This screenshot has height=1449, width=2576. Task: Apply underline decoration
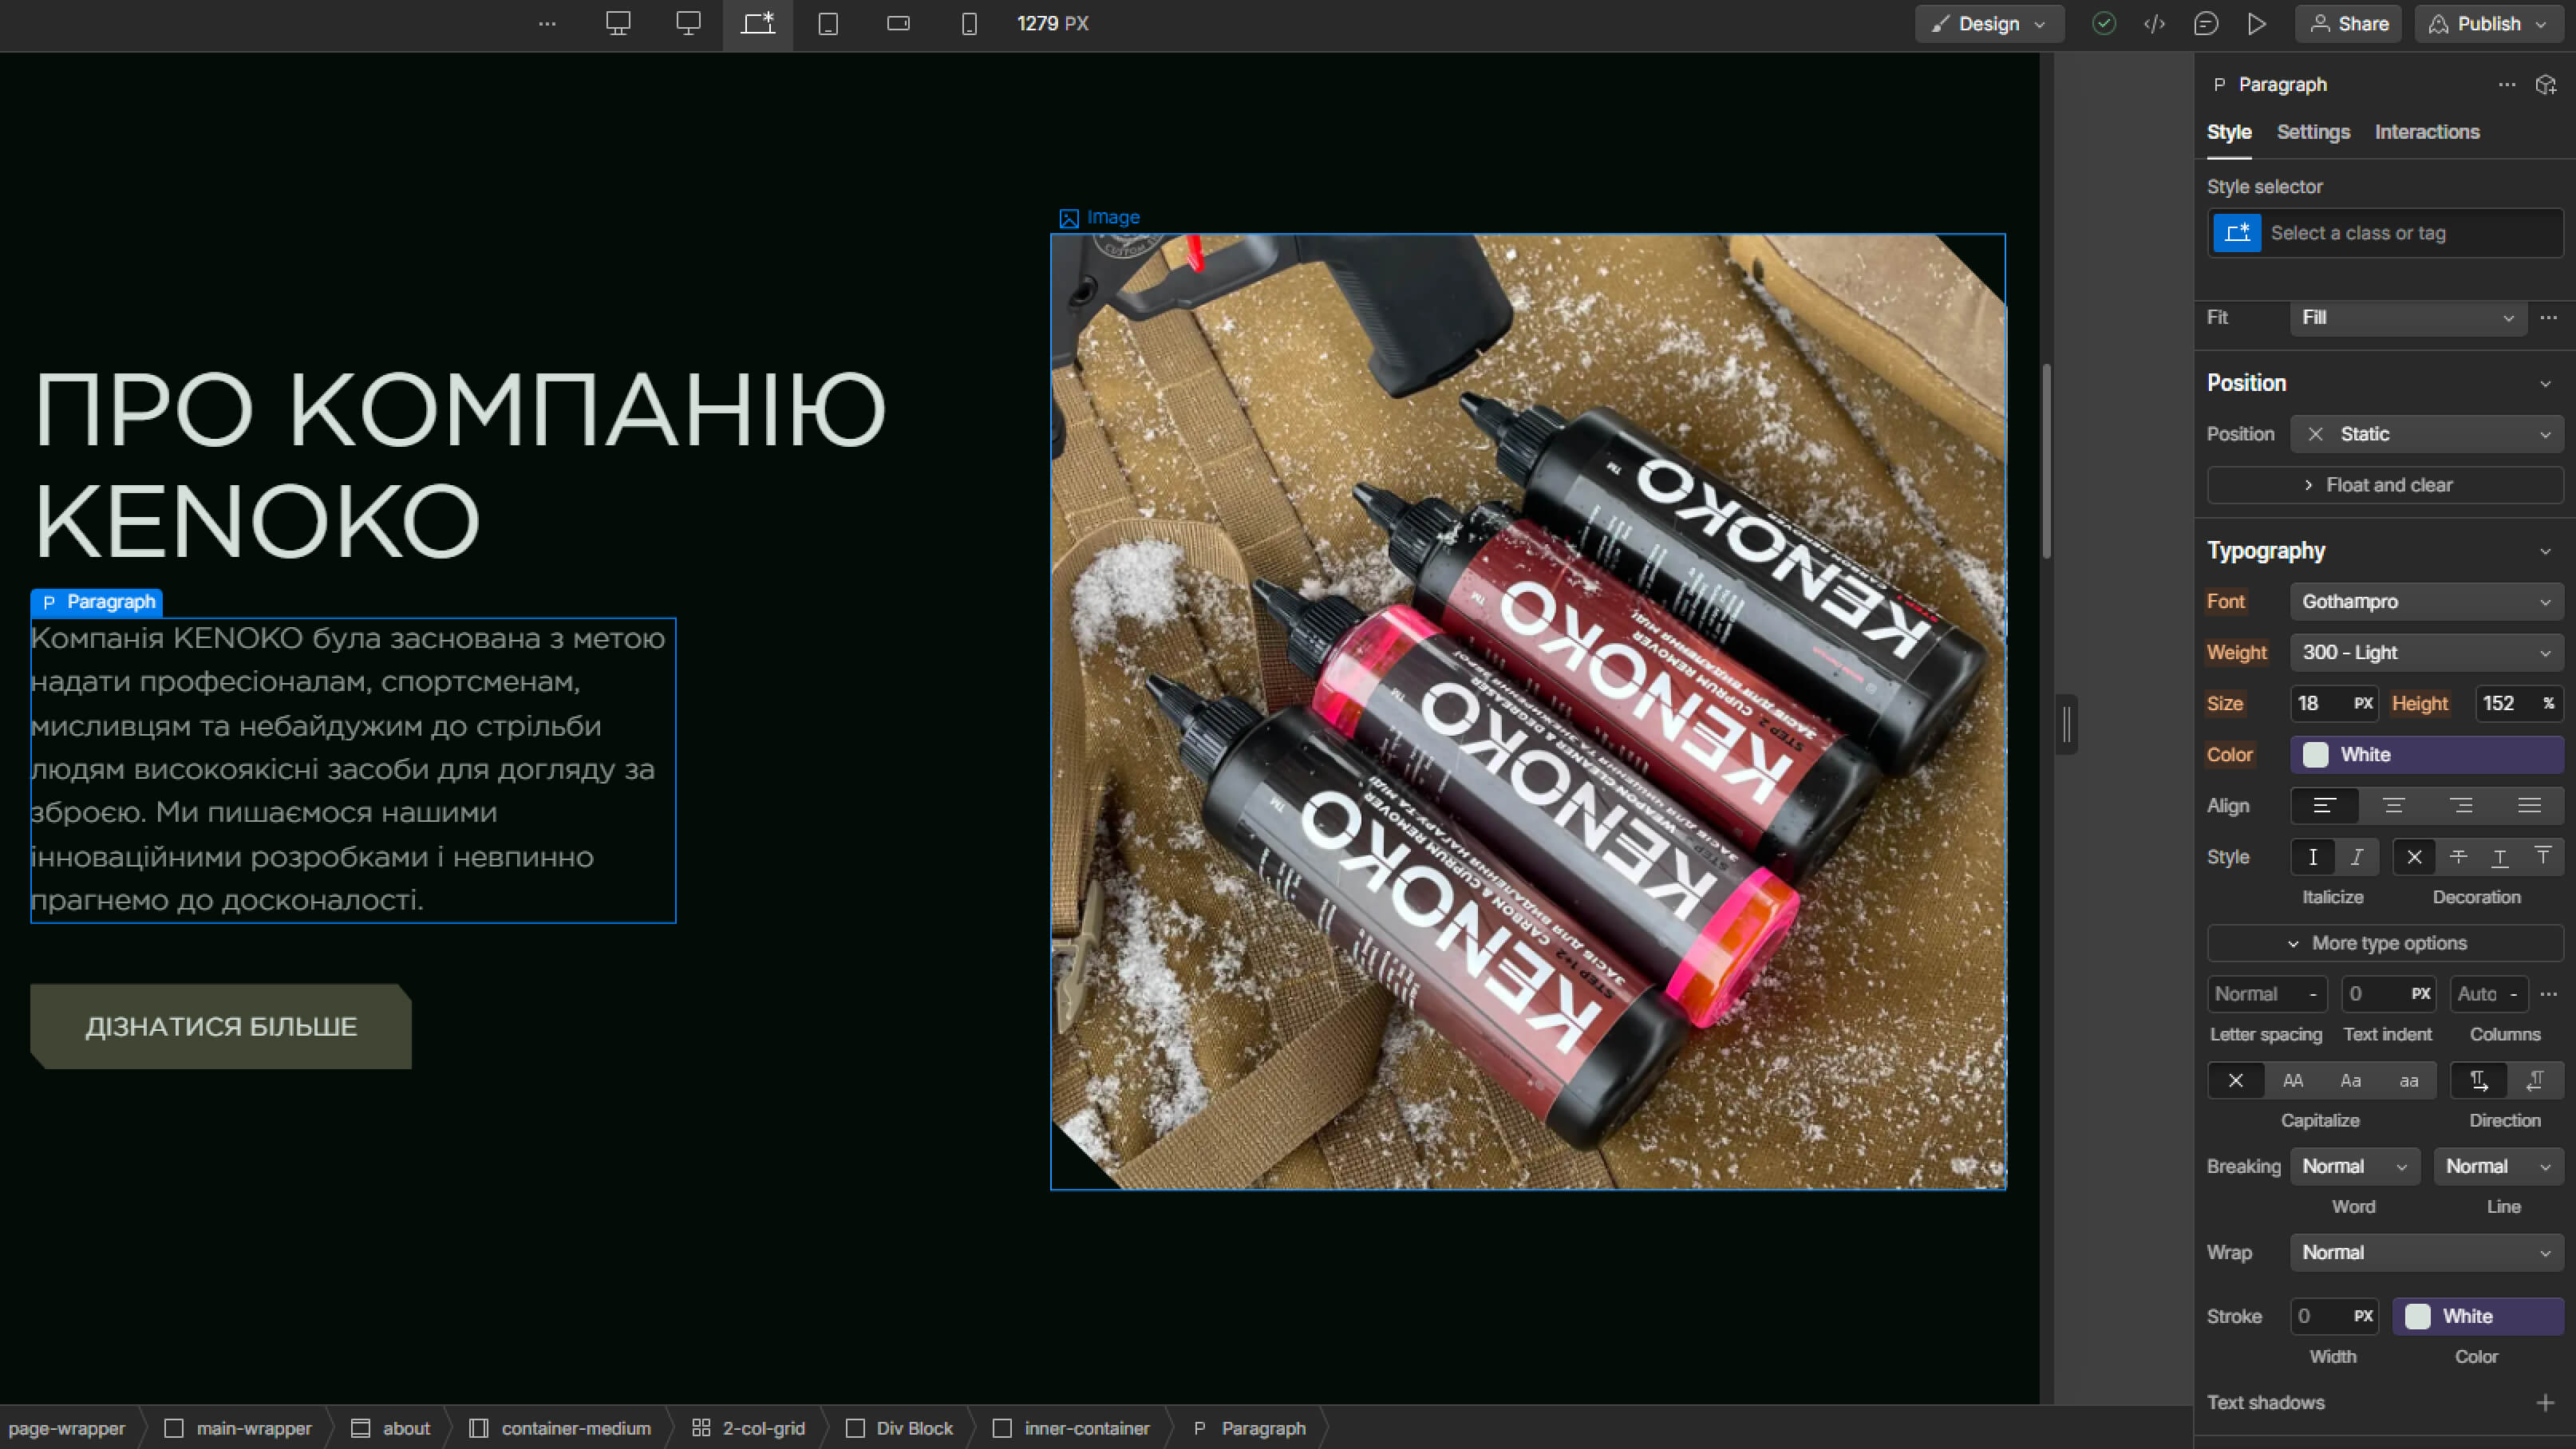[2500, 857]
